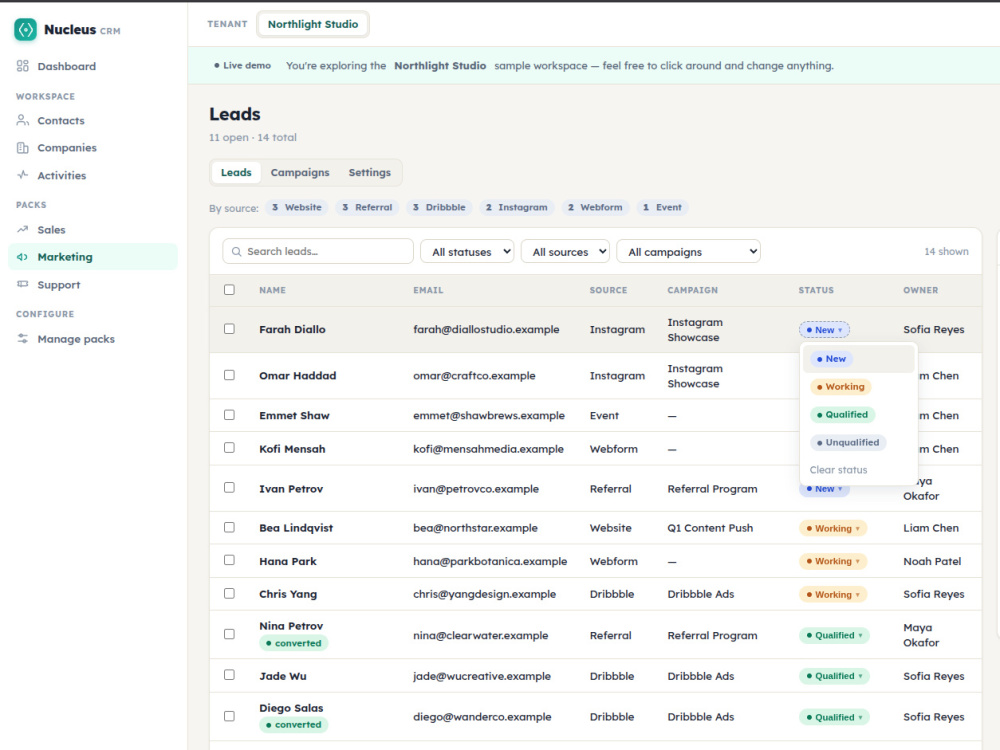Check the Hana Park row checkbox
The width and height of the screenshot is (1000, 750).
[x=230, y=560]
